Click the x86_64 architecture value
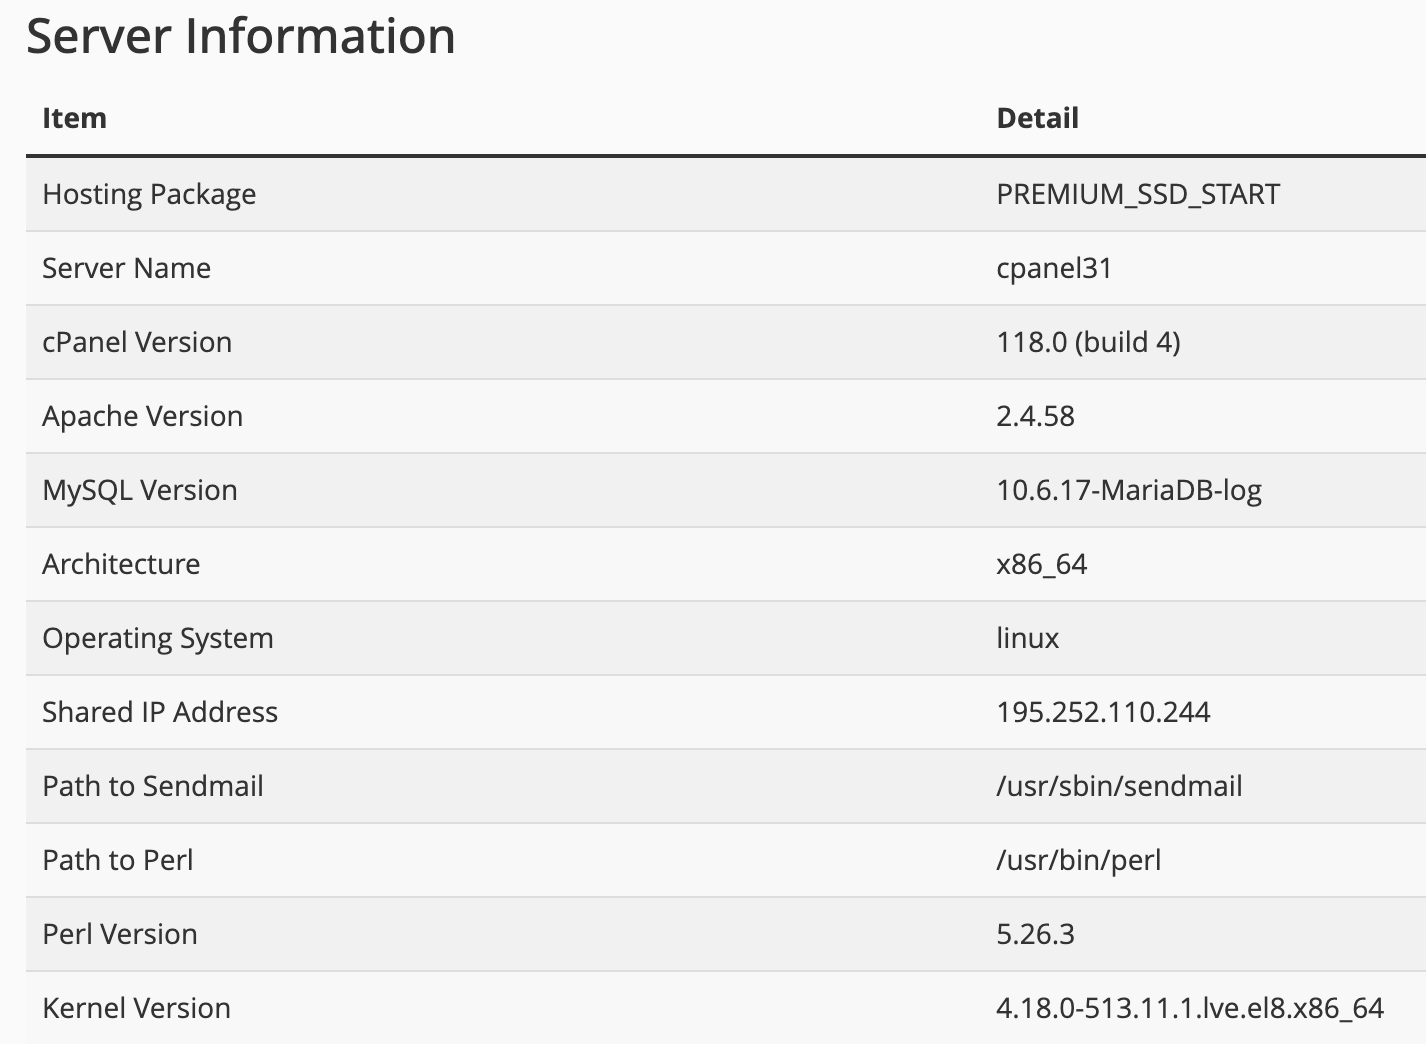The width and height of the screenshot is (1426, 1044). [1041, 564]
